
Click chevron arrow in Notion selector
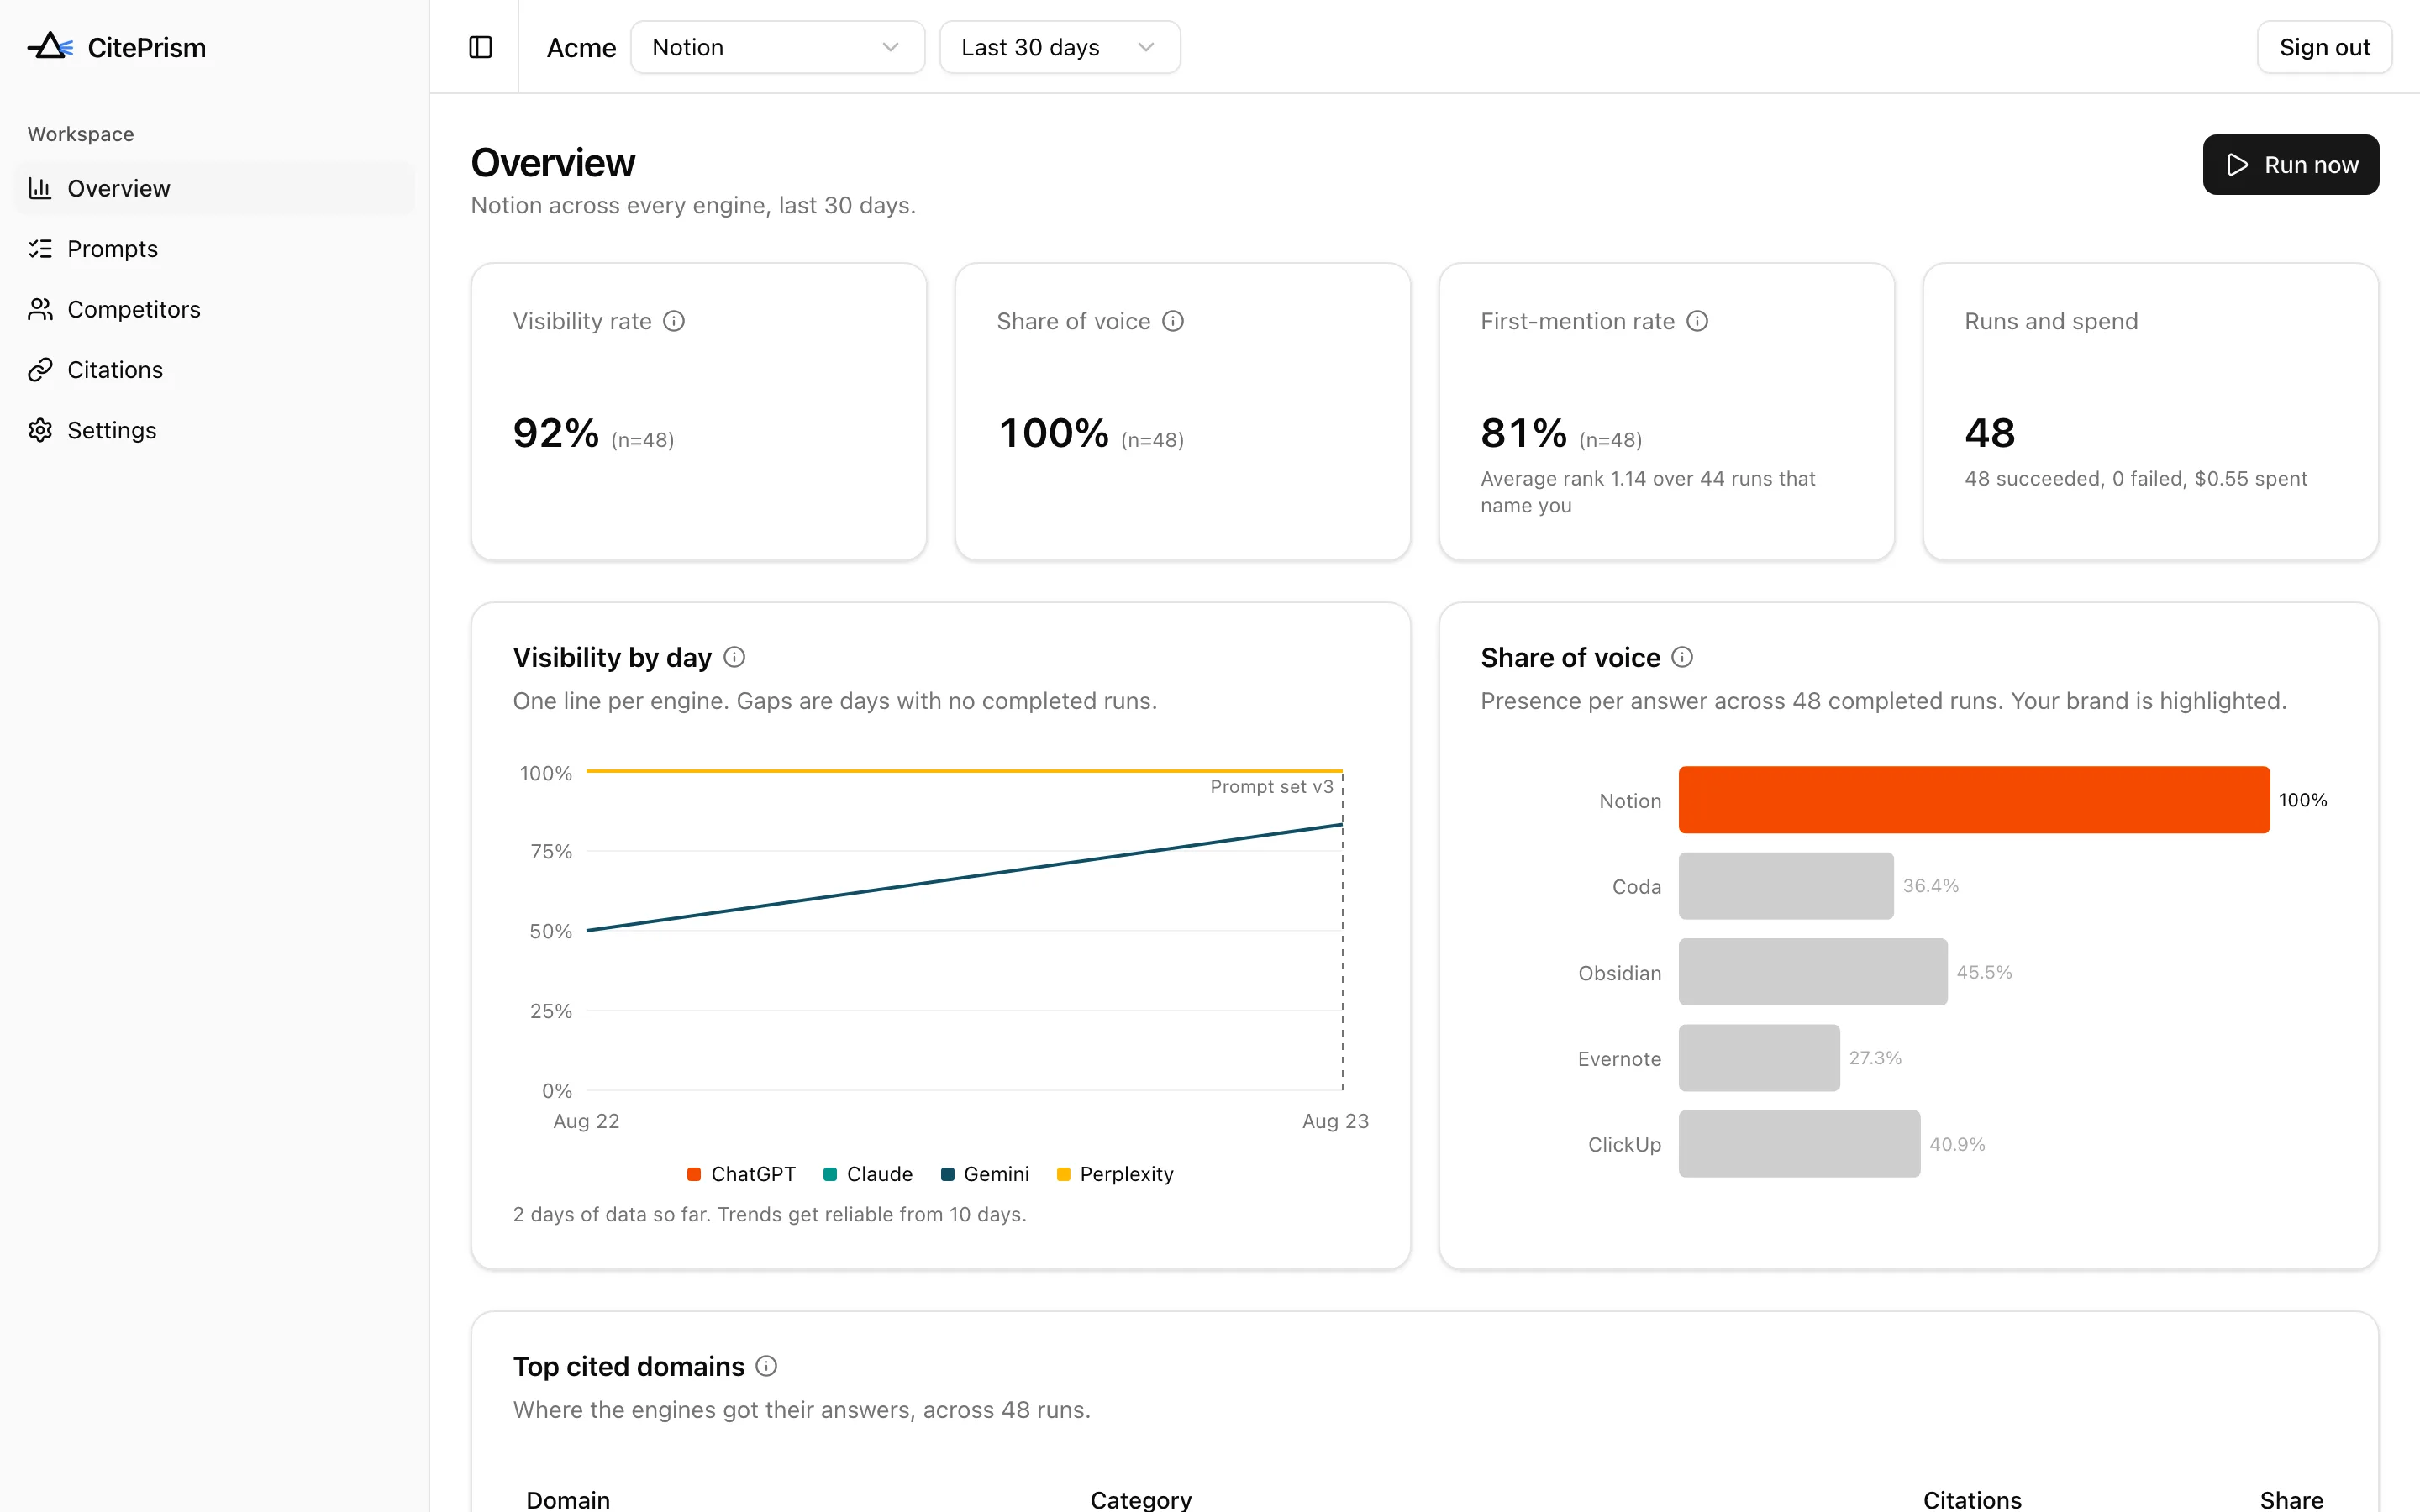[x=890, y=47]
